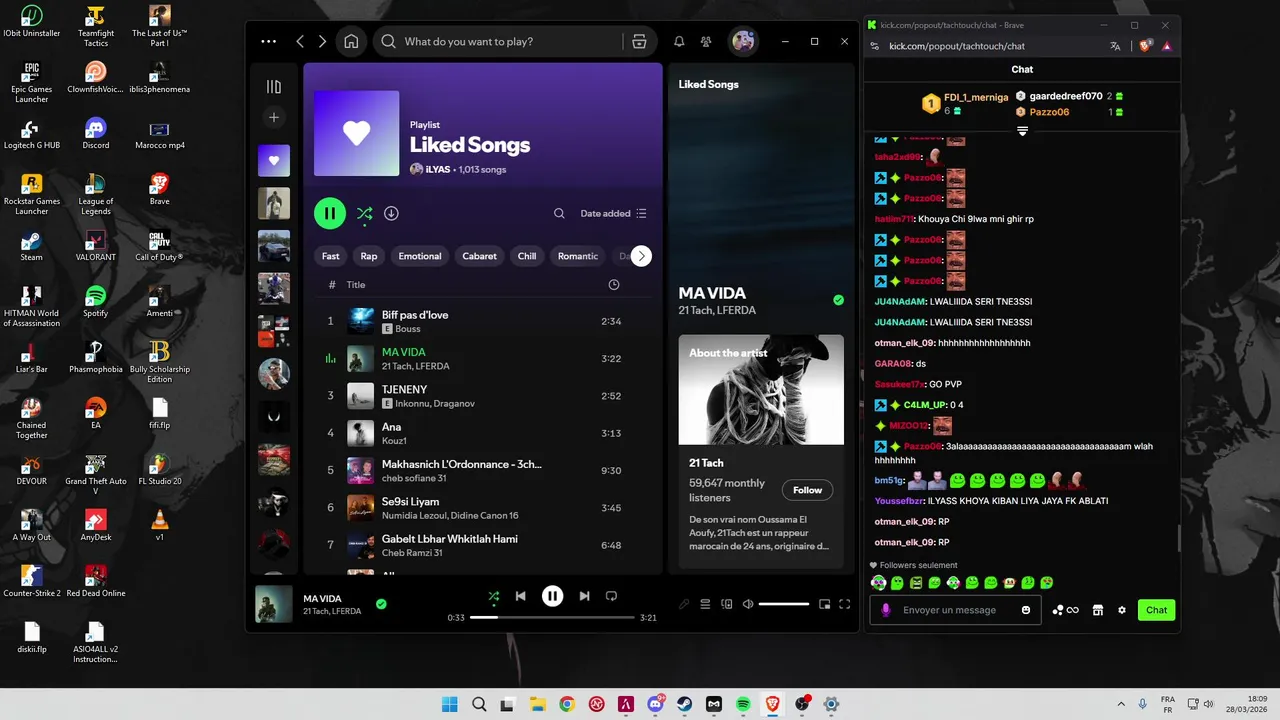Image resolution: width=1280 pixels, height=720 pixels.
Task: Open the playback Queue
Action: click(x=705, y=604)
